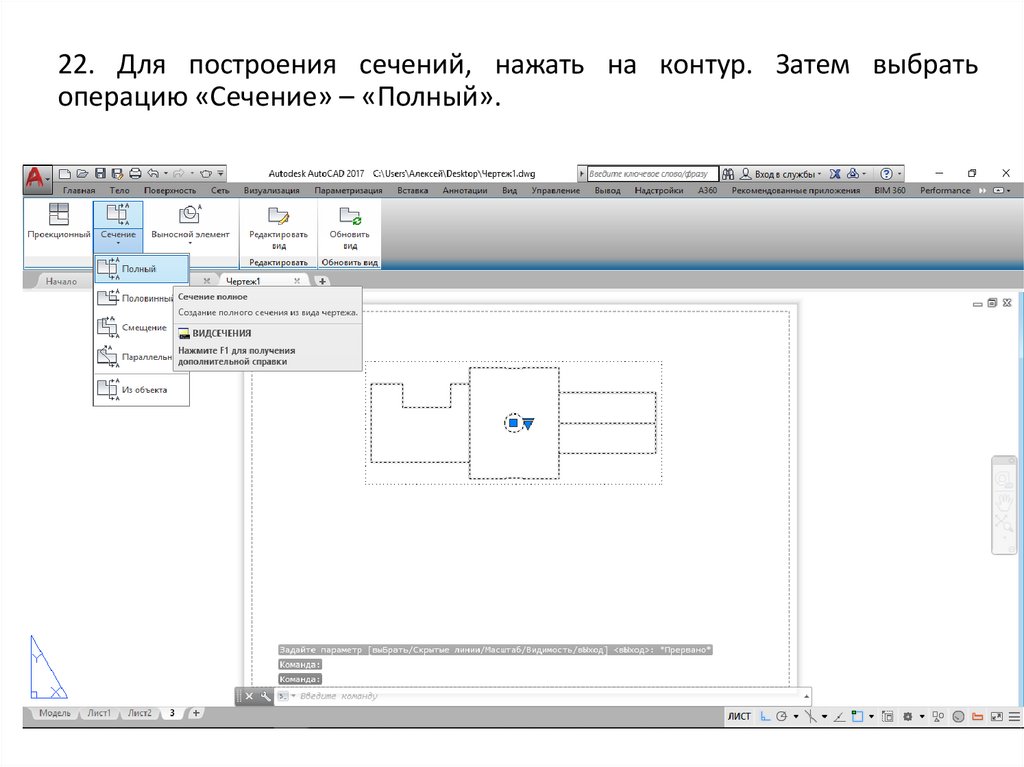Choose Из объекта in section menu
This screenshot has height=767, width=1024.
tap(141, 390)
